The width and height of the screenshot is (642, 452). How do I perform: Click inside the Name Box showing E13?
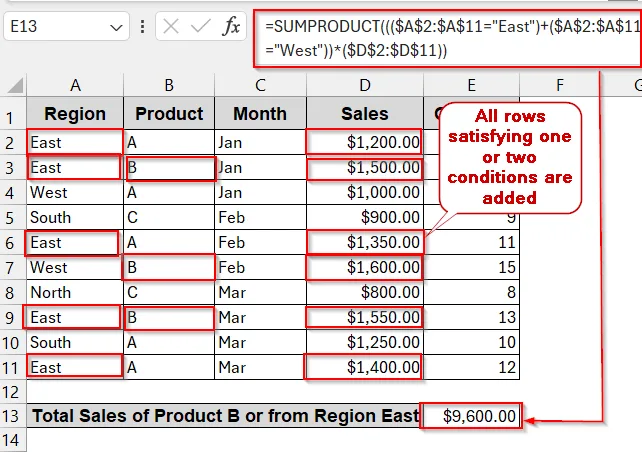click(55, 27)
